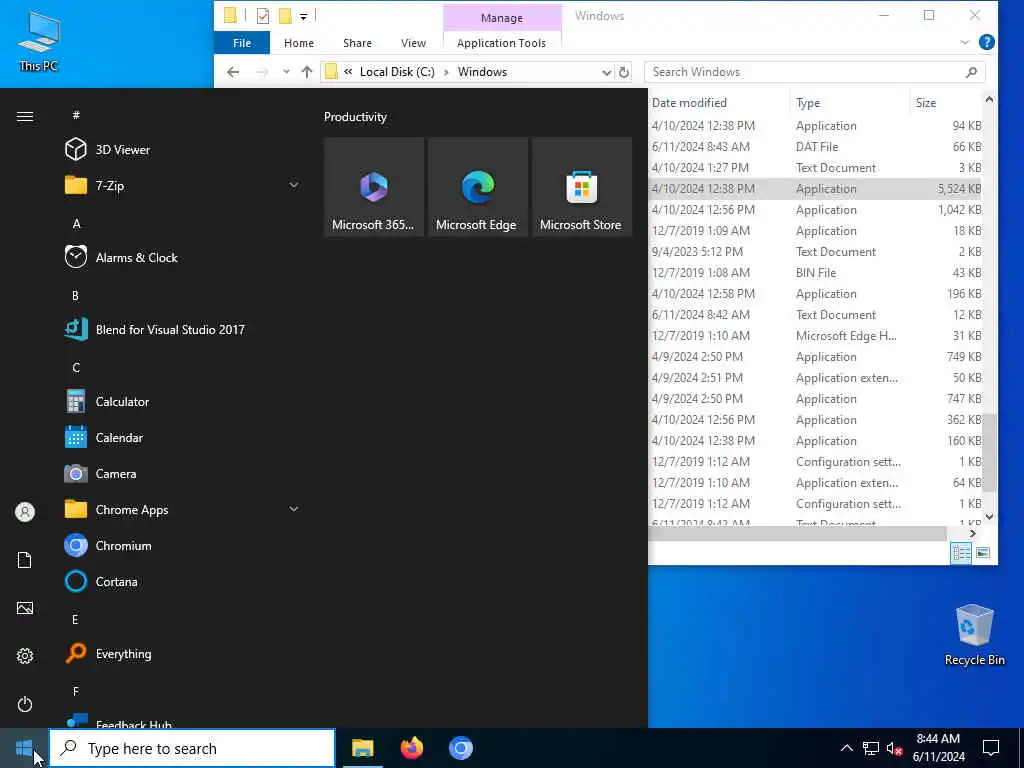Expand breadcrumb chevron after Local Disk (C:)
This screenshot has height=768, width=1024.
click(447, 72)
